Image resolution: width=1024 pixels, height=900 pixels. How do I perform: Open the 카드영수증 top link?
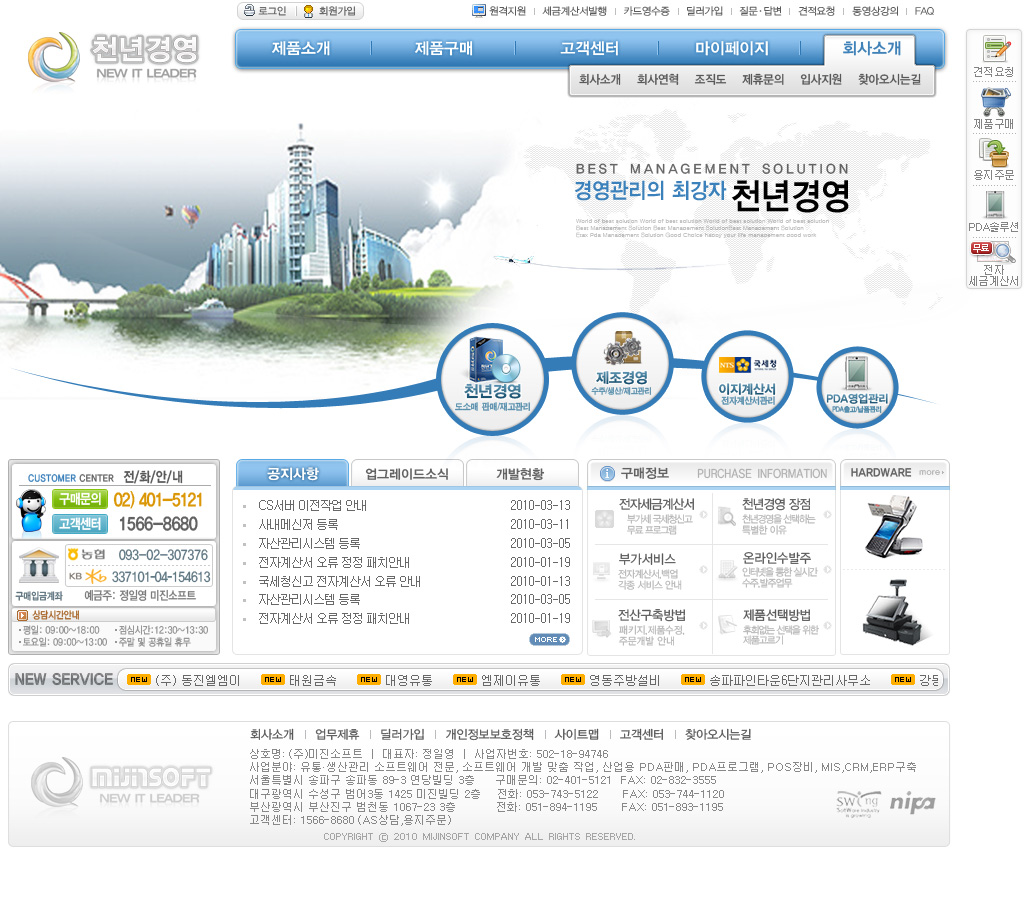pyautogui.click(x=646, y=11)
